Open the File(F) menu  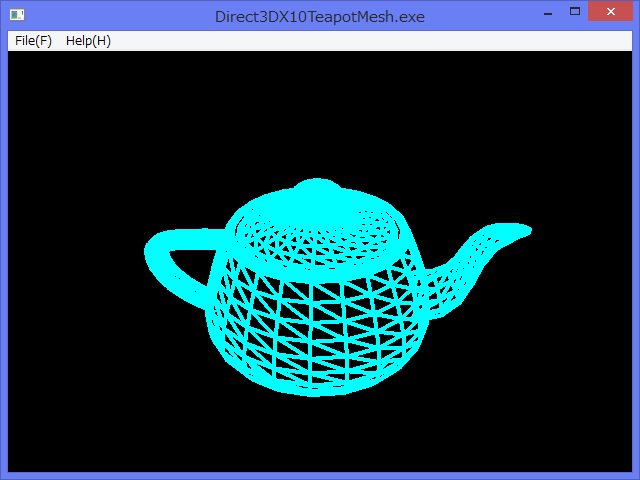tap(33, 41)
